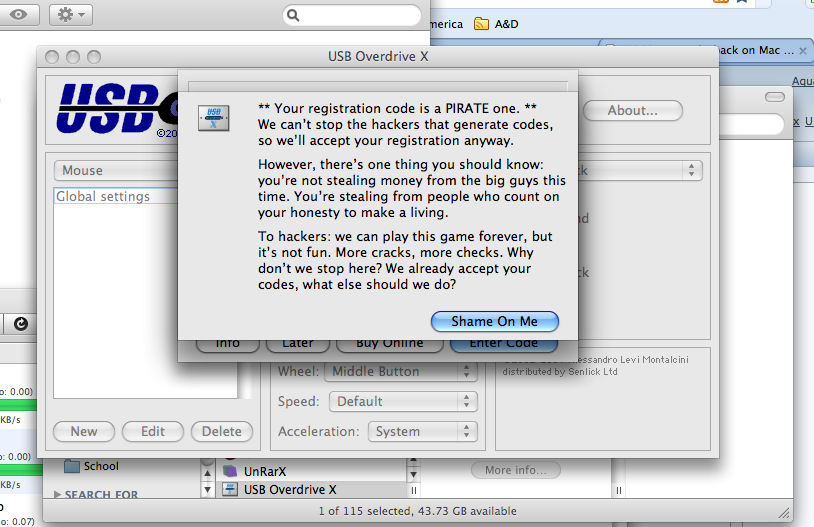Click the Delete button below the settings list
Image resolution: width=814 pixels, height=527 pixels.
click(222, 431)
